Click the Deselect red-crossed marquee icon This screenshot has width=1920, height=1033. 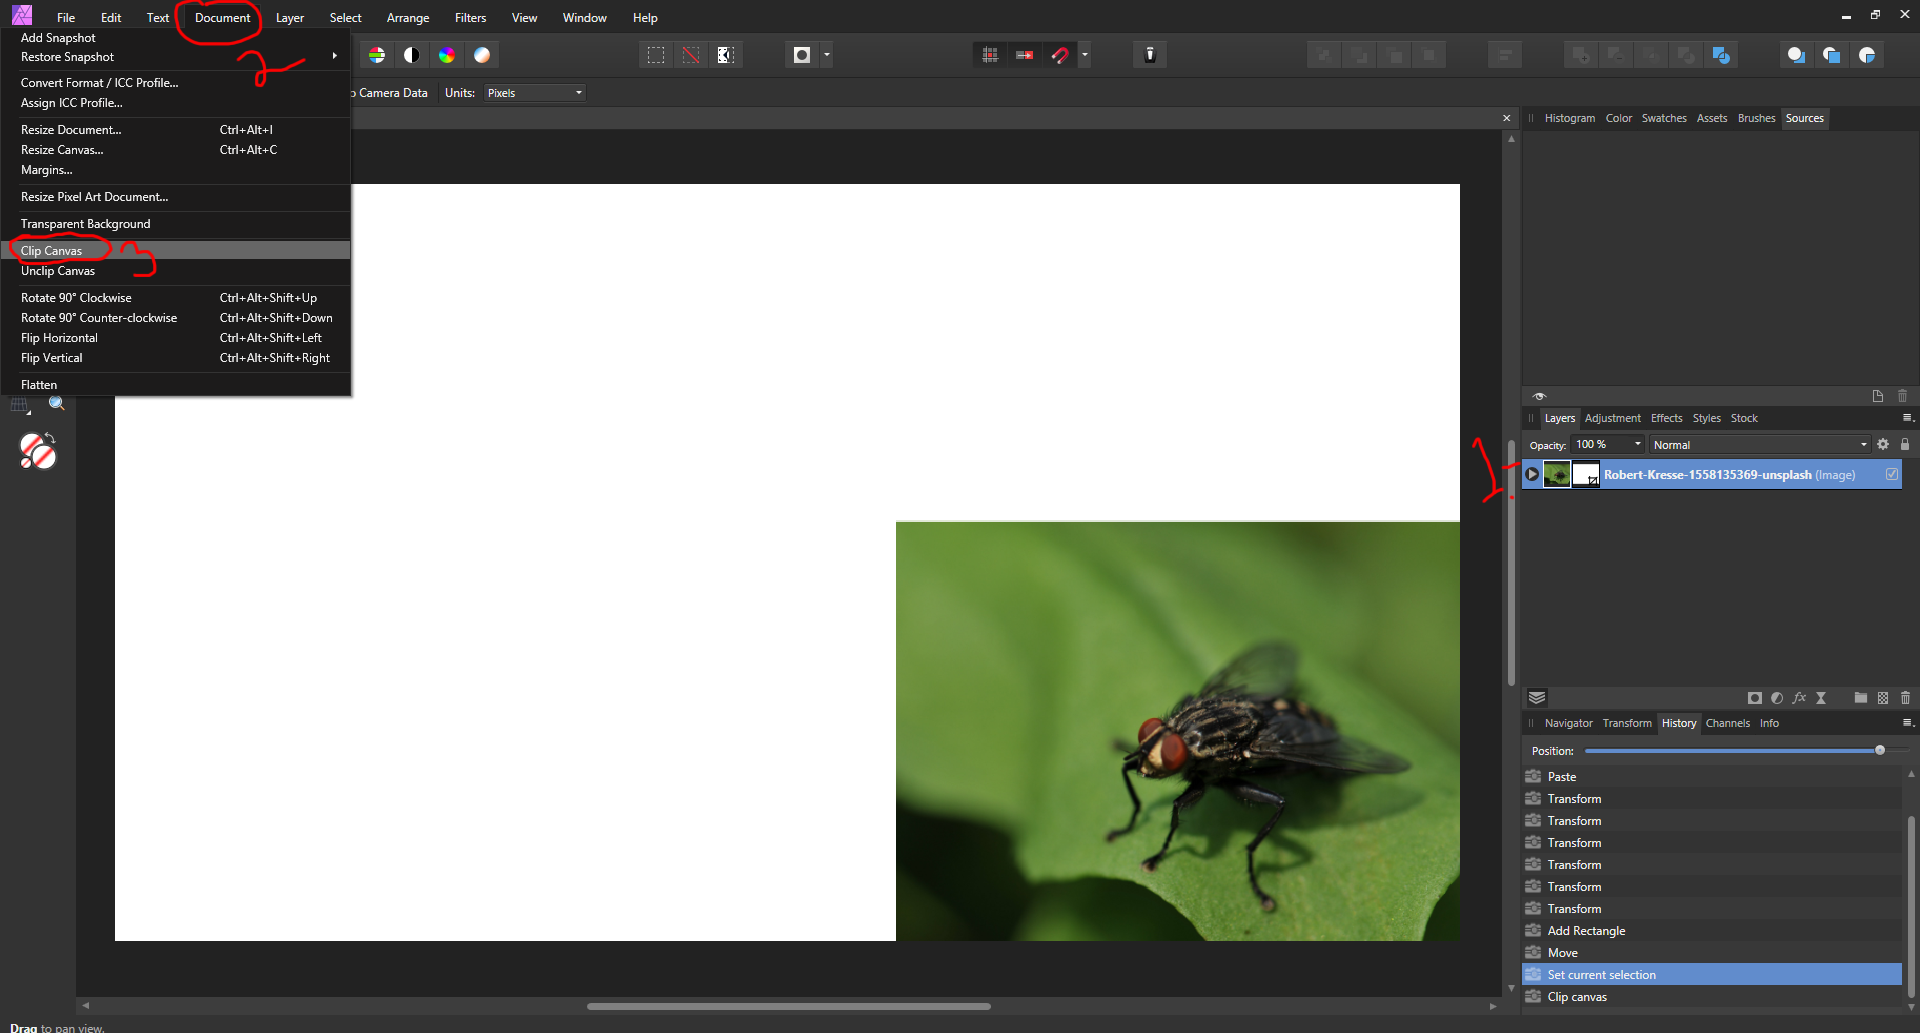point(691,55)
